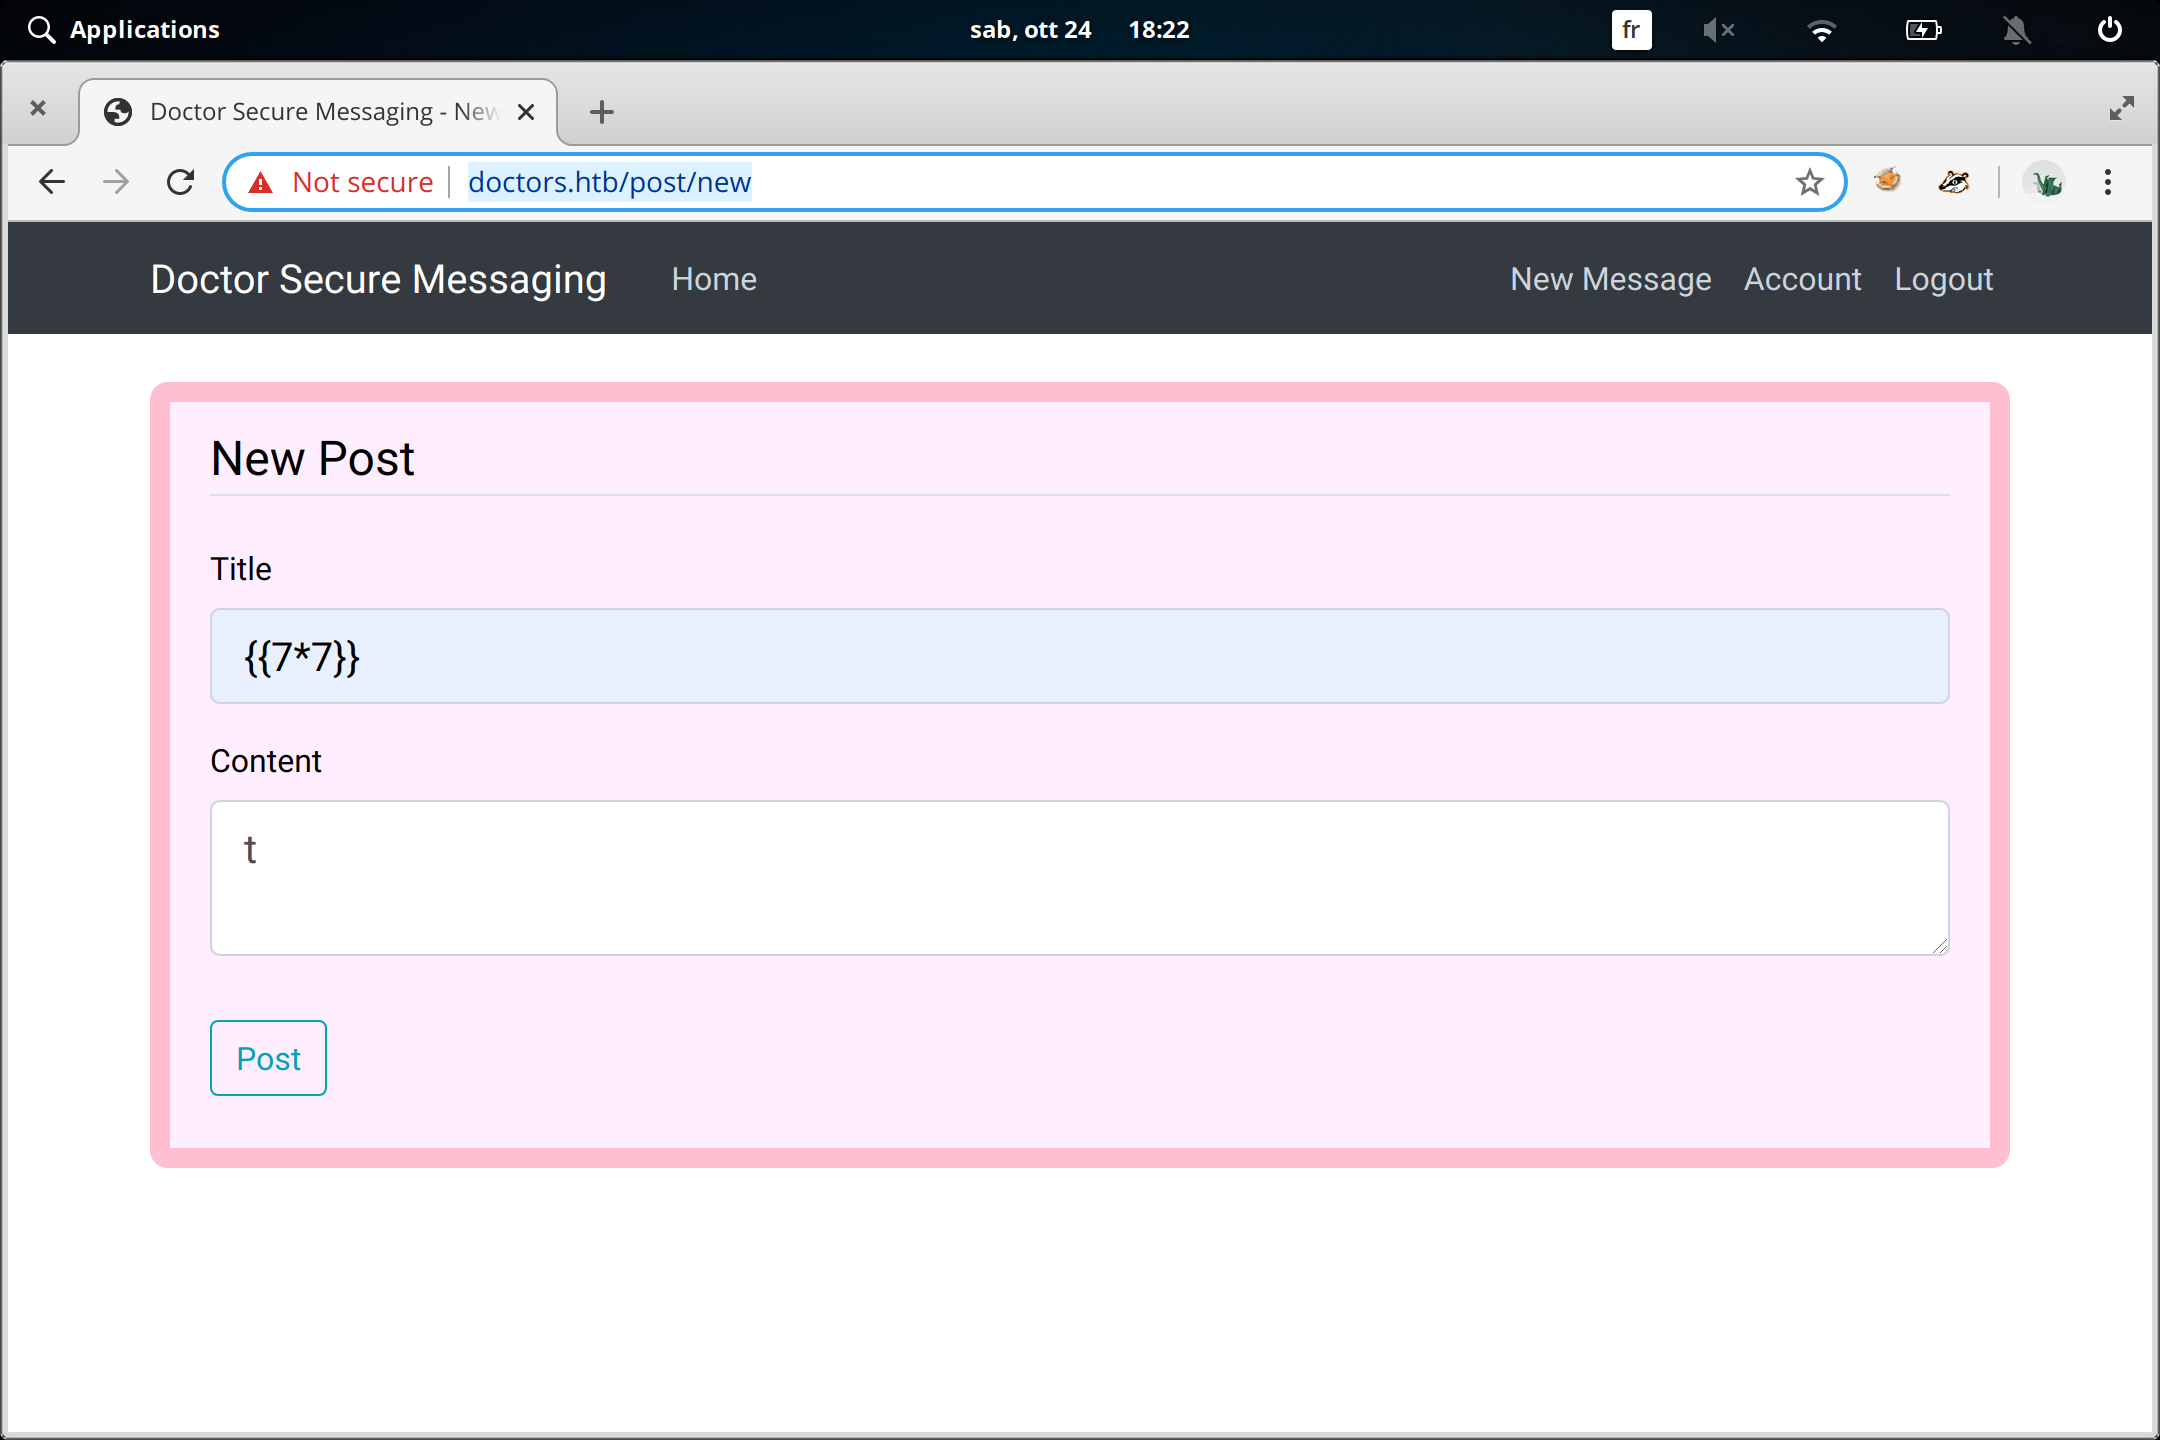Click the browser forward arrow

[116, 182]
